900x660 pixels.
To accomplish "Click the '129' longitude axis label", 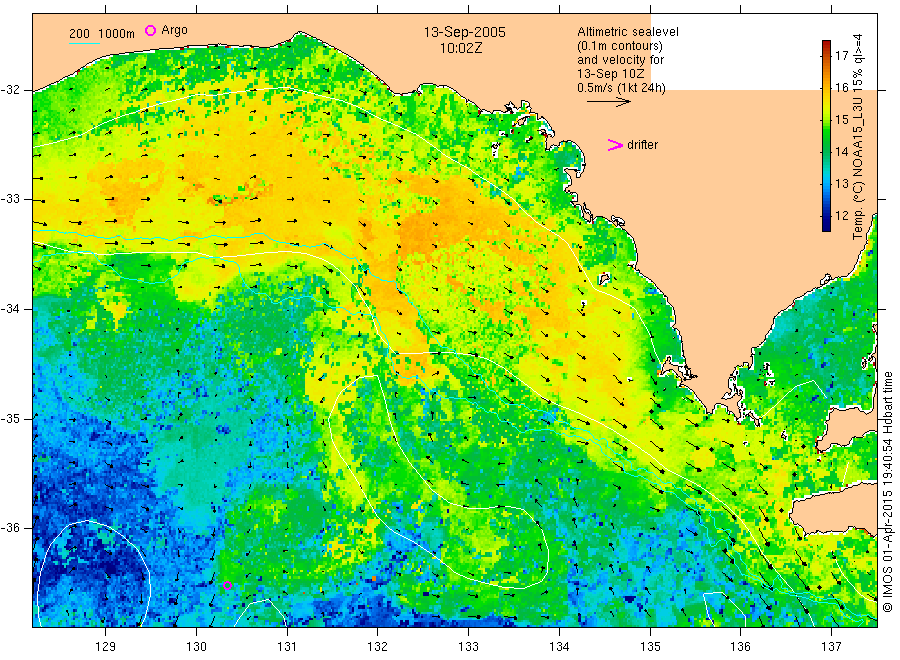I will [106, 647].
